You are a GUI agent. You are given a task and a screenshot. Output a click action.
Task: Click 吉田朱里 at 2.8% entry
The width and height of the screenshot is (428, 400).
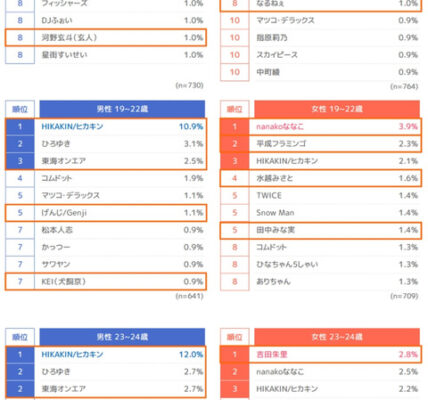(x=321, y=354)
